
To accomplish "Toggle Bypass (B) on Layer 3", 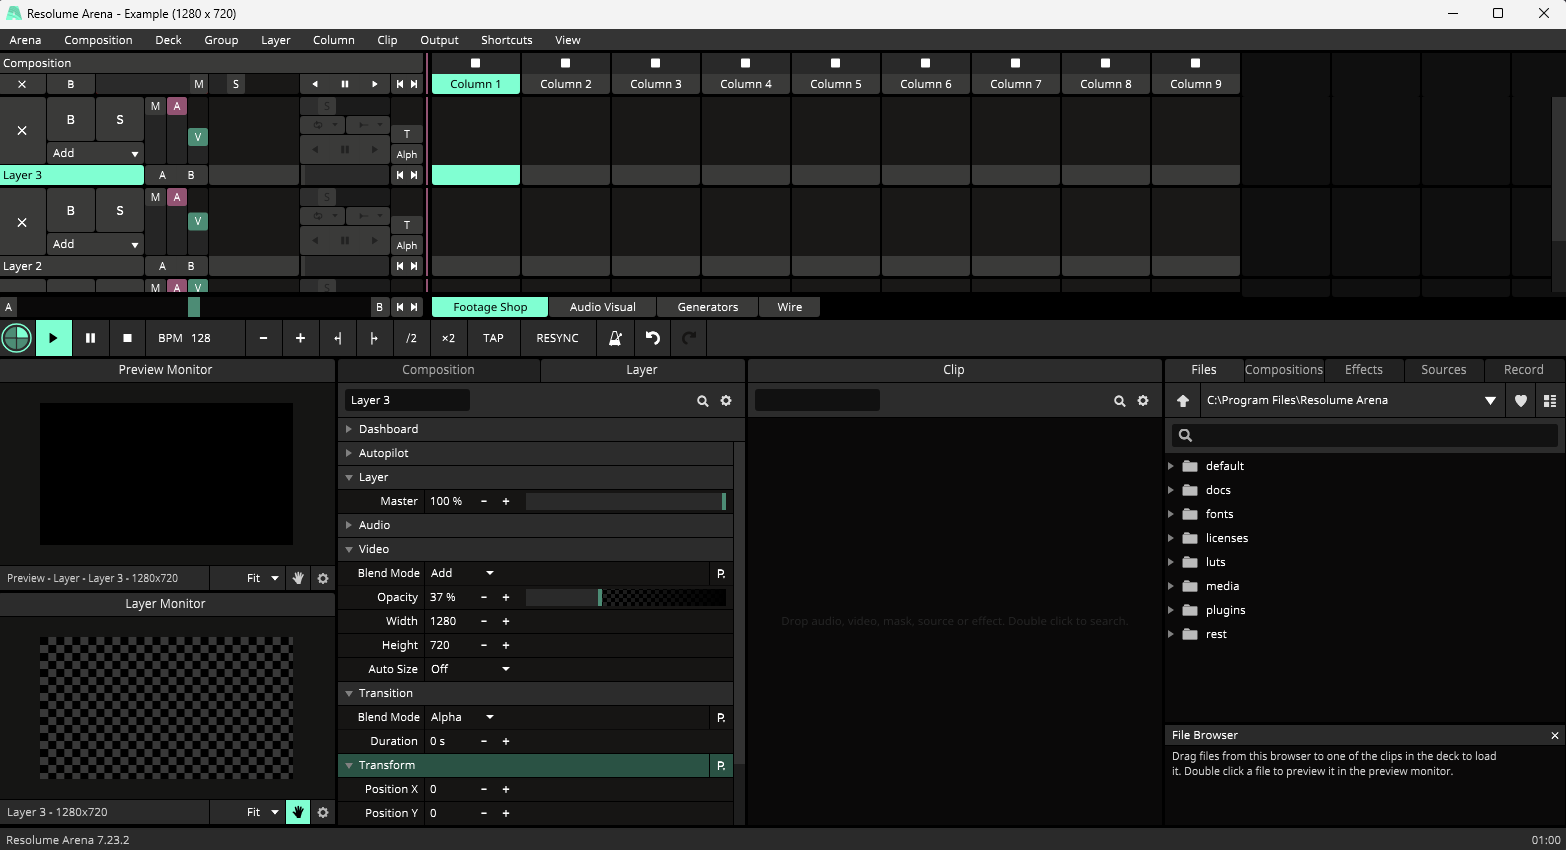I will pyautogui.click(x=70, y=119).
